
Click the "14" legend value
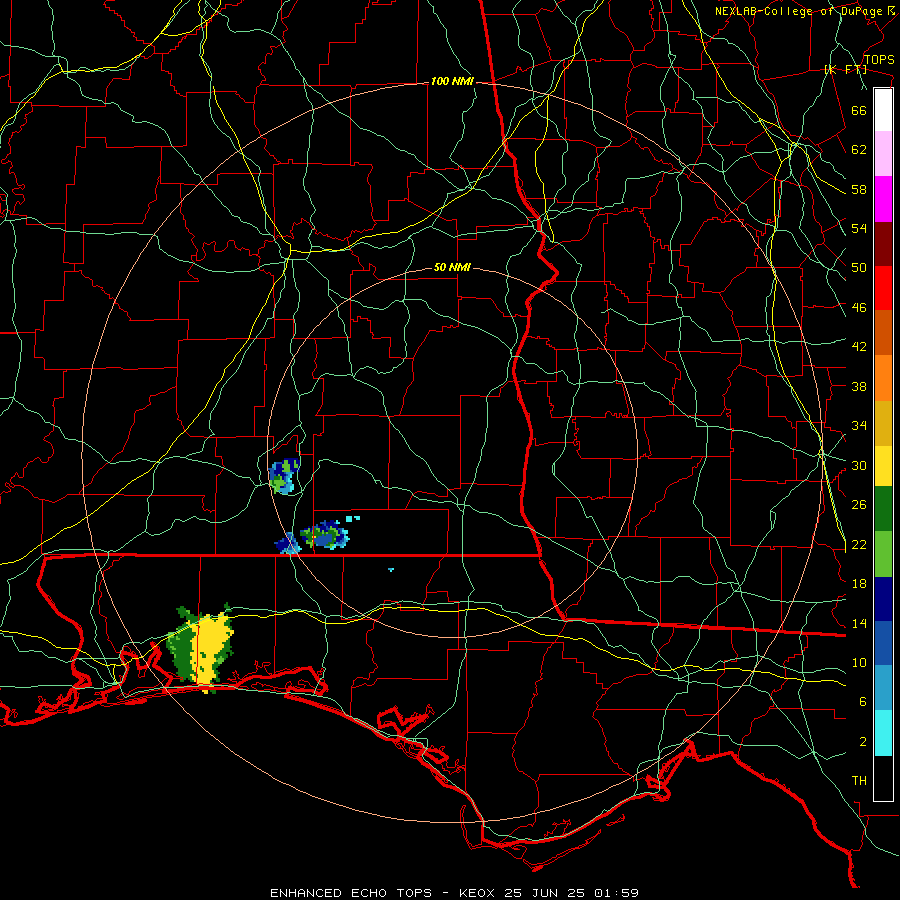859,623
